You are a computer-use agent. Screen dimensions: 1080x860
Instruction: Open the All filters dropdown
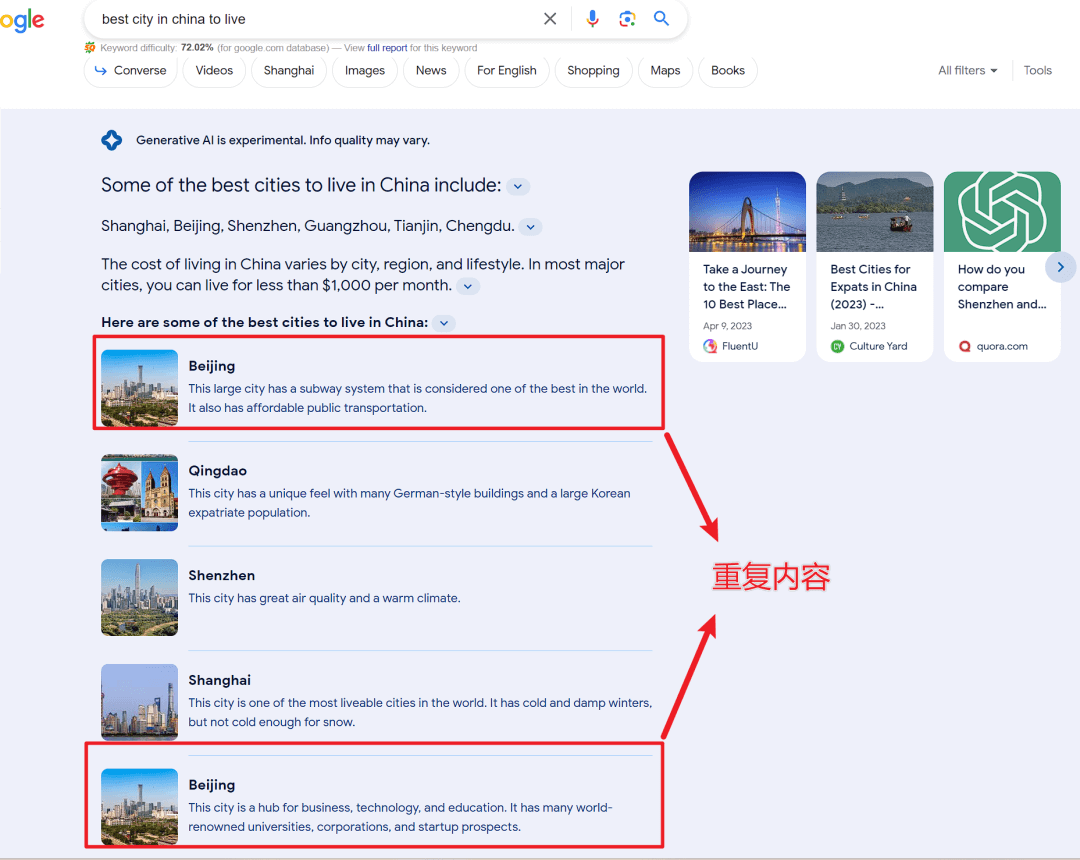click(968, 70)
